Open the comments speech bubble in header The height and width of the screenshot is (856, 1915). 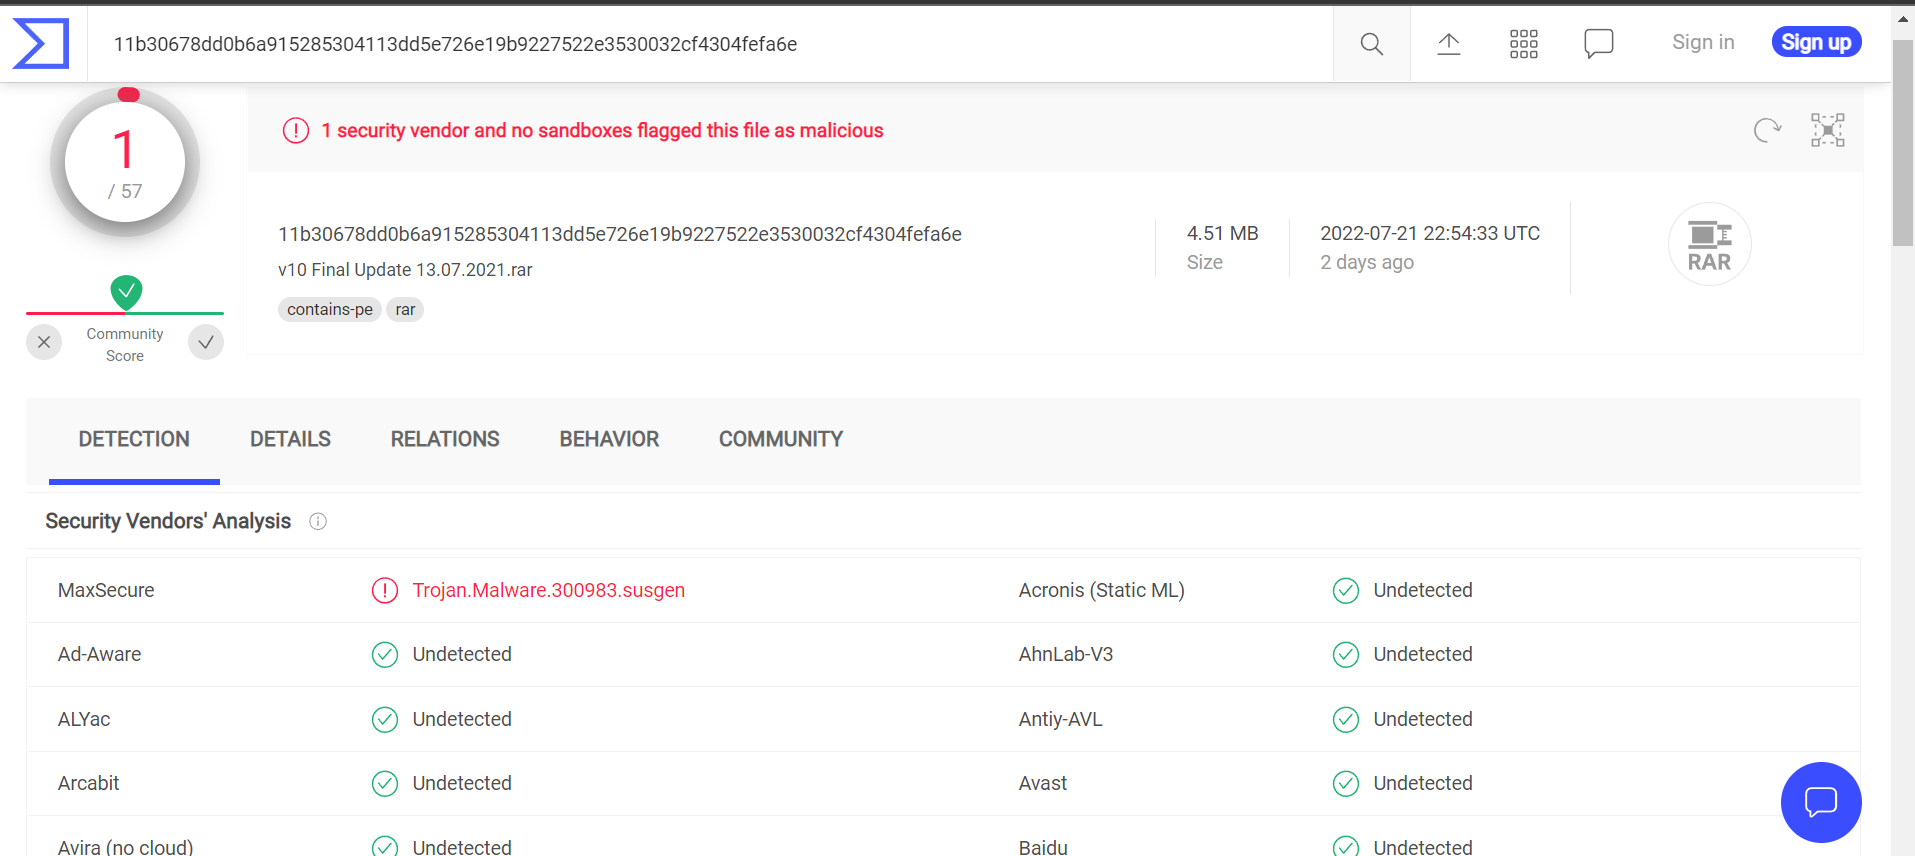coord(1599,44)
